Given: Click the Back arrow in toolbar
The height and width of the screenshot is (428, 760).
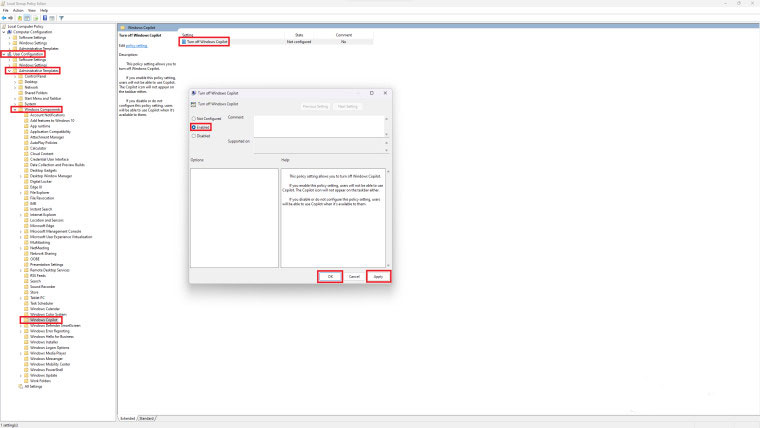Looking at the screenshot, I should [x=4, y=18].
